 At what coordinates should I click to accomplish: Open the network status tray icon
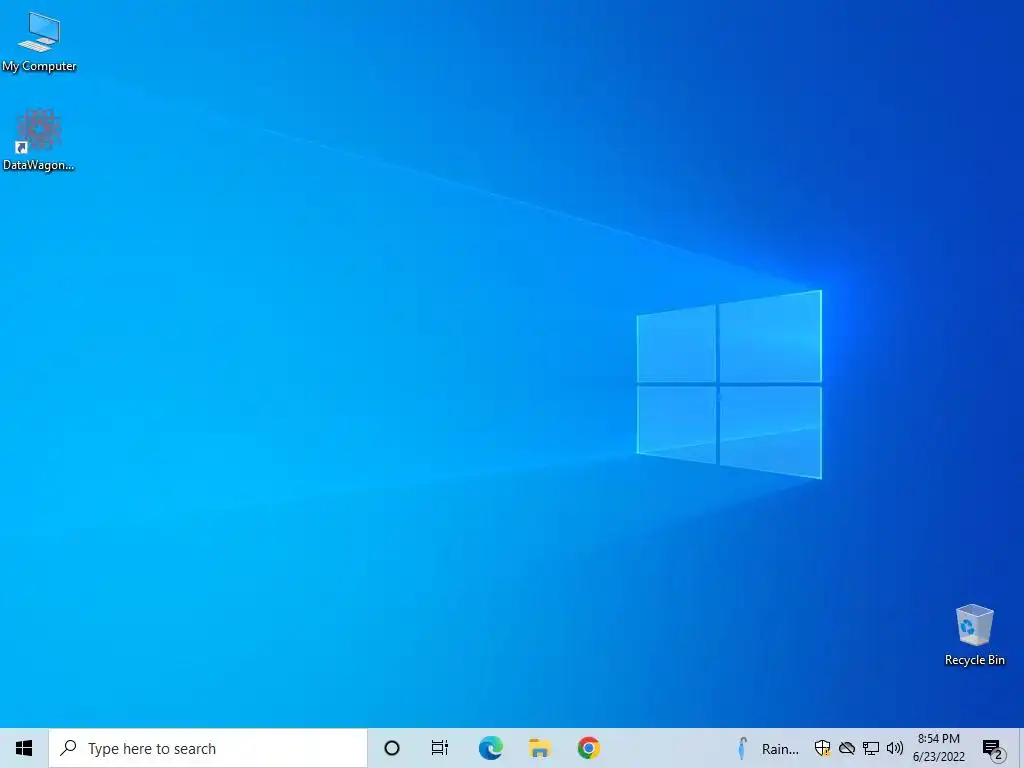click(871, 748)
